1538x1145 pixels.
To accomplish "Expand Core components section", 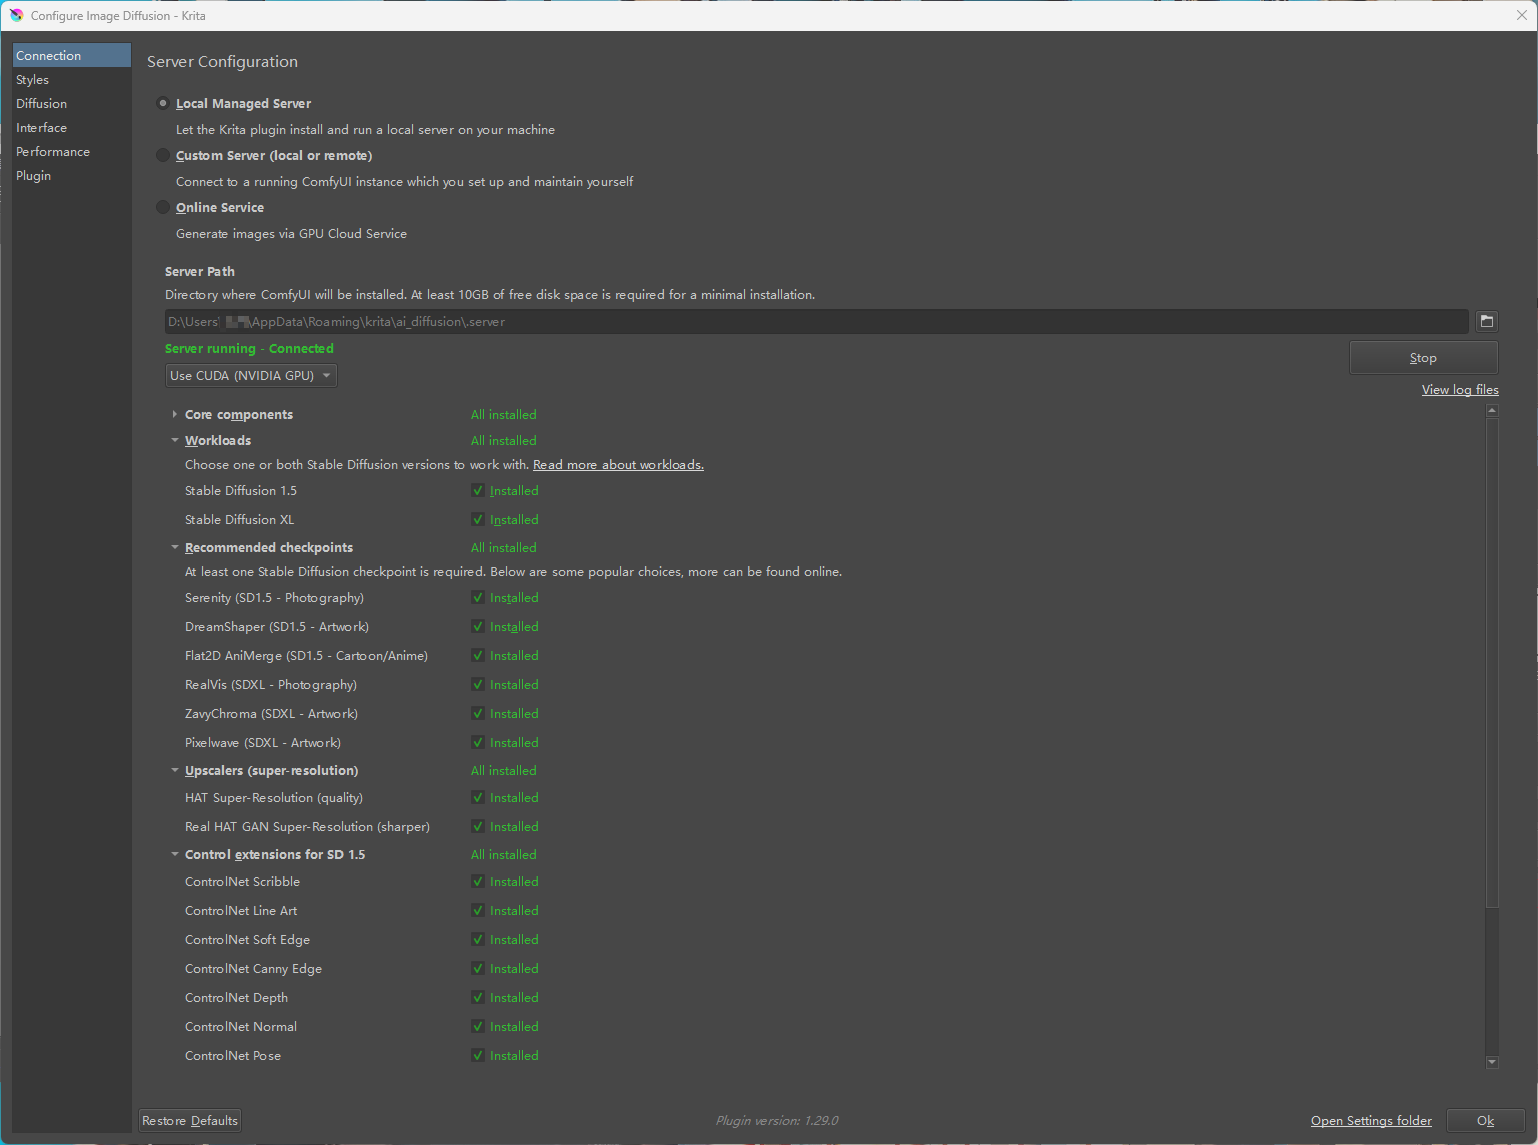I will pos(175,414).
